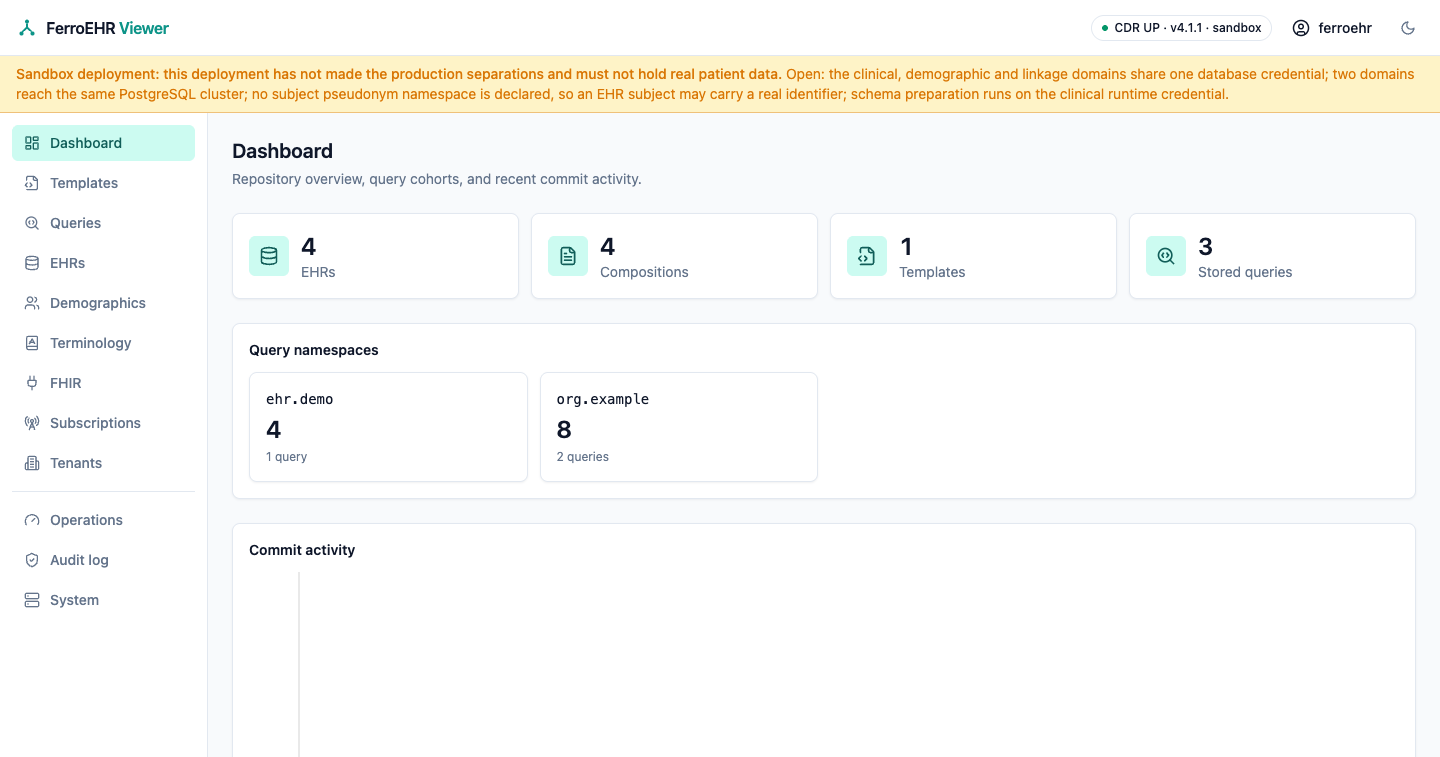Click the Templates stat card icon

point(867,256)
